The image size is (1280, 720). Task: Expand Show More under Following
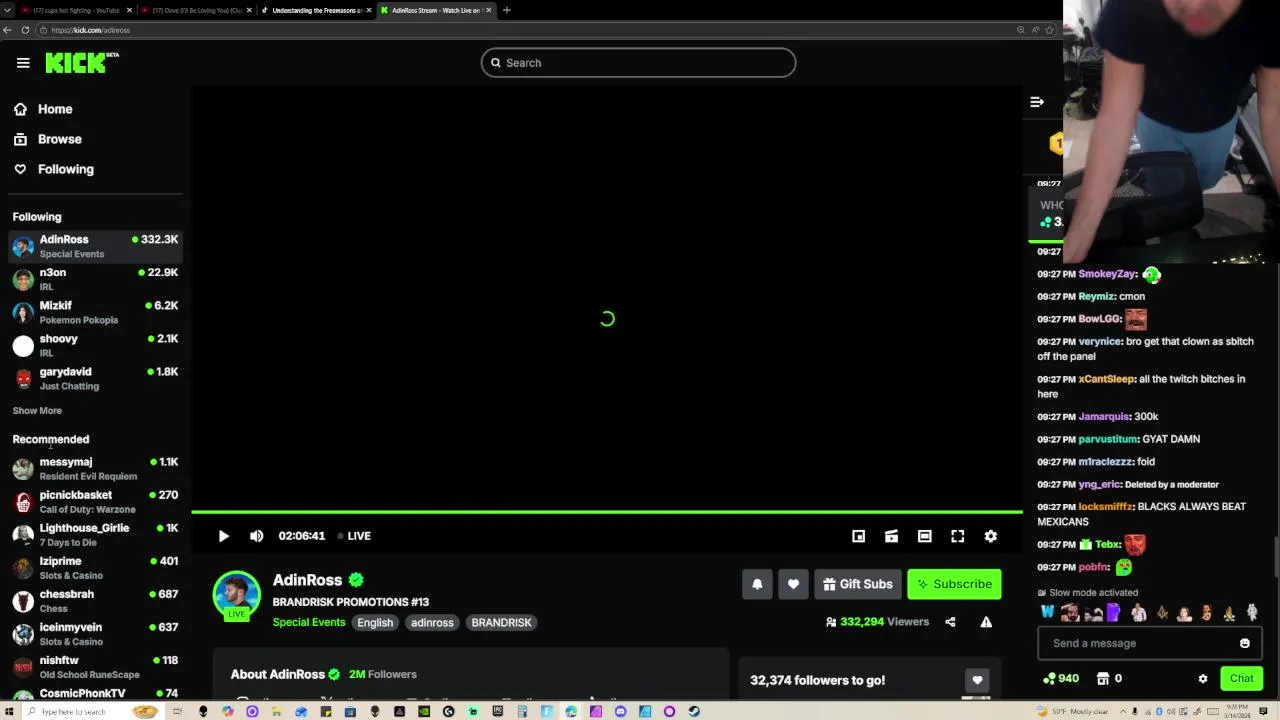[x=37, y=410]
